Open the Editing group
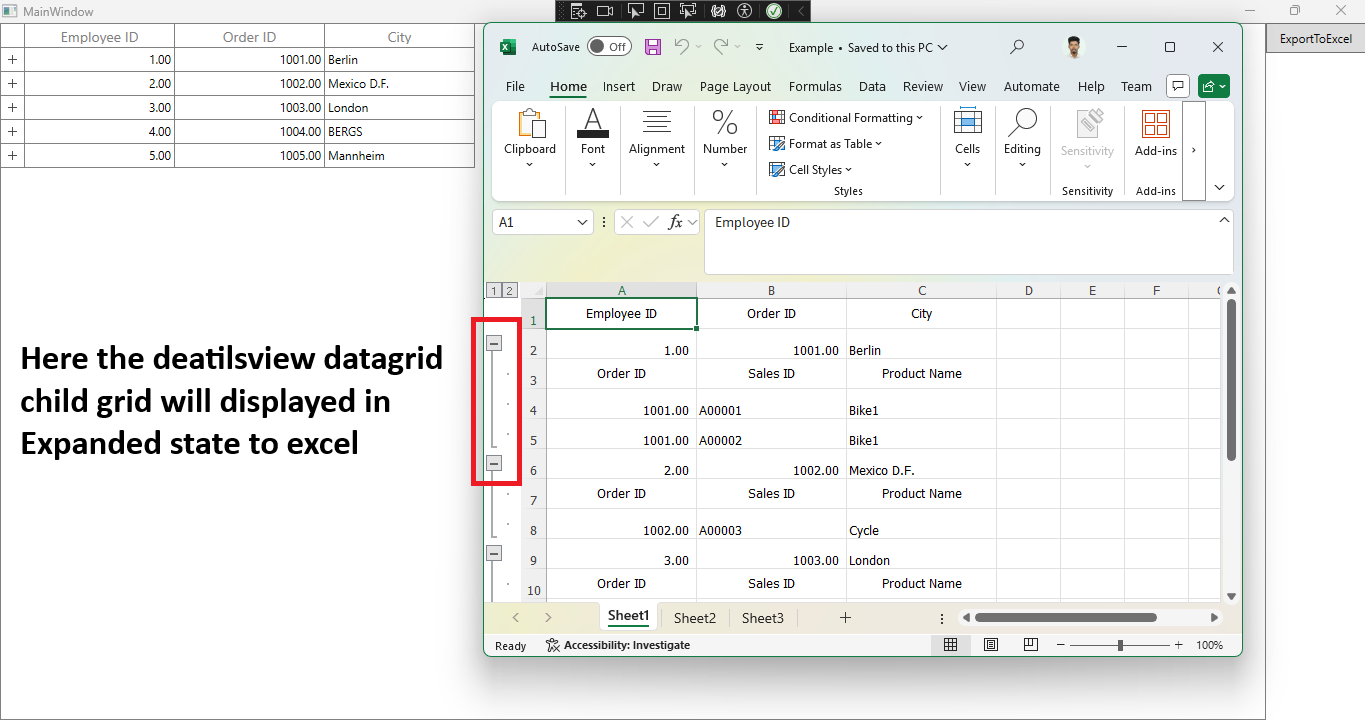The height and width of the screenshot is (720, 1365). [1022, 139]
